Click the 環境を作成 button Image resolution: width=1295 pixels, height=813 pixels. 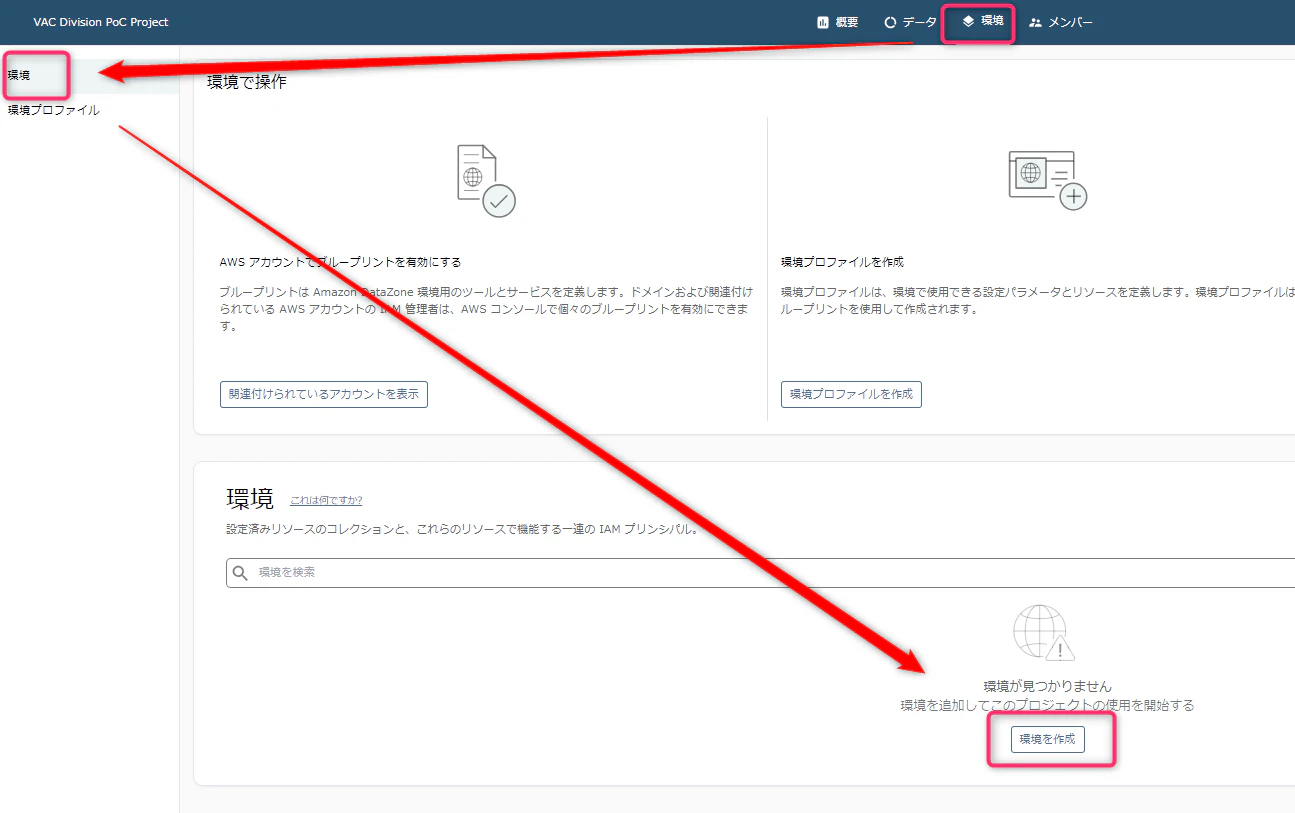[1048, 739]
